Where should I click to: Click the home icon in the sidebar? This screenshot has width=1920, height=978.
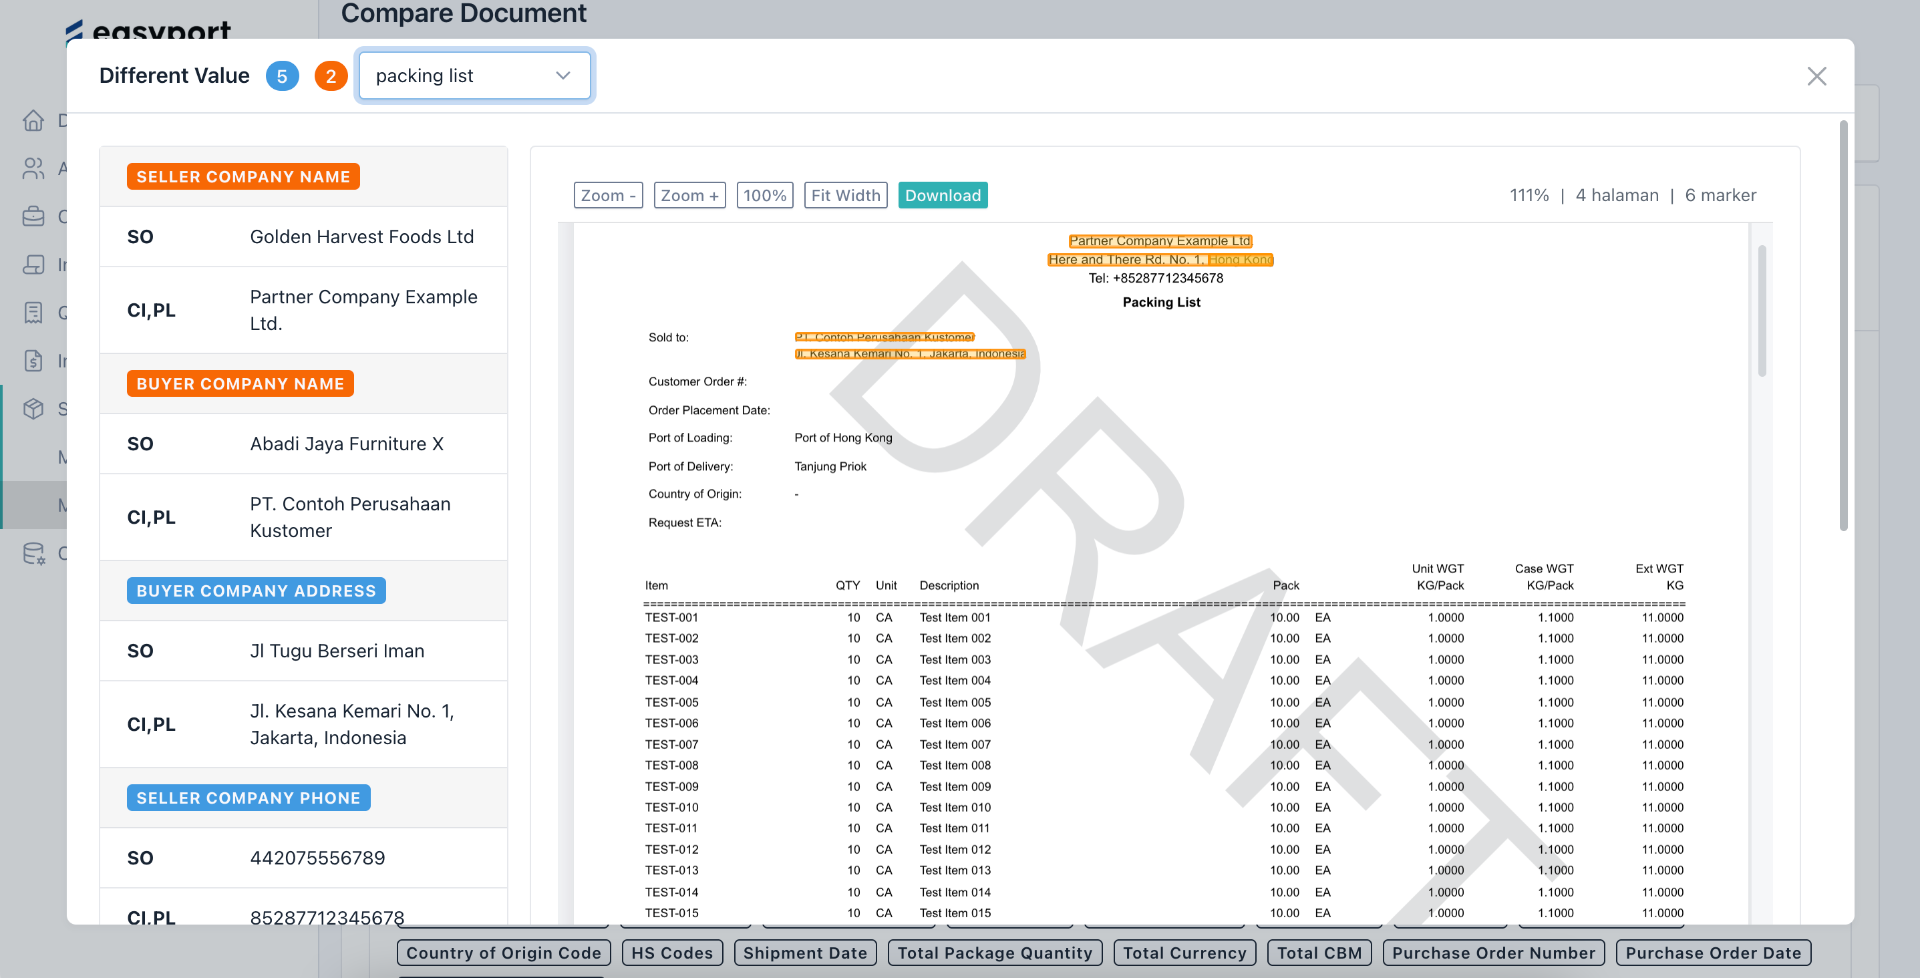point(33,120)
